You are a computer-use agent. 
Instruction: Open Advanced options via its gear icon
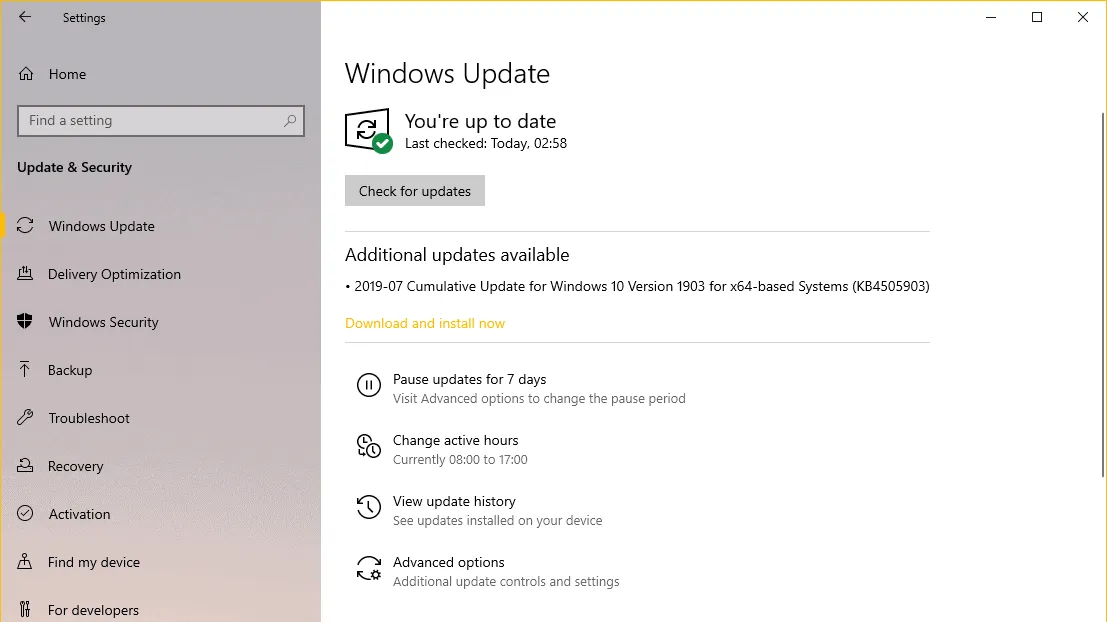coord(369,568)
